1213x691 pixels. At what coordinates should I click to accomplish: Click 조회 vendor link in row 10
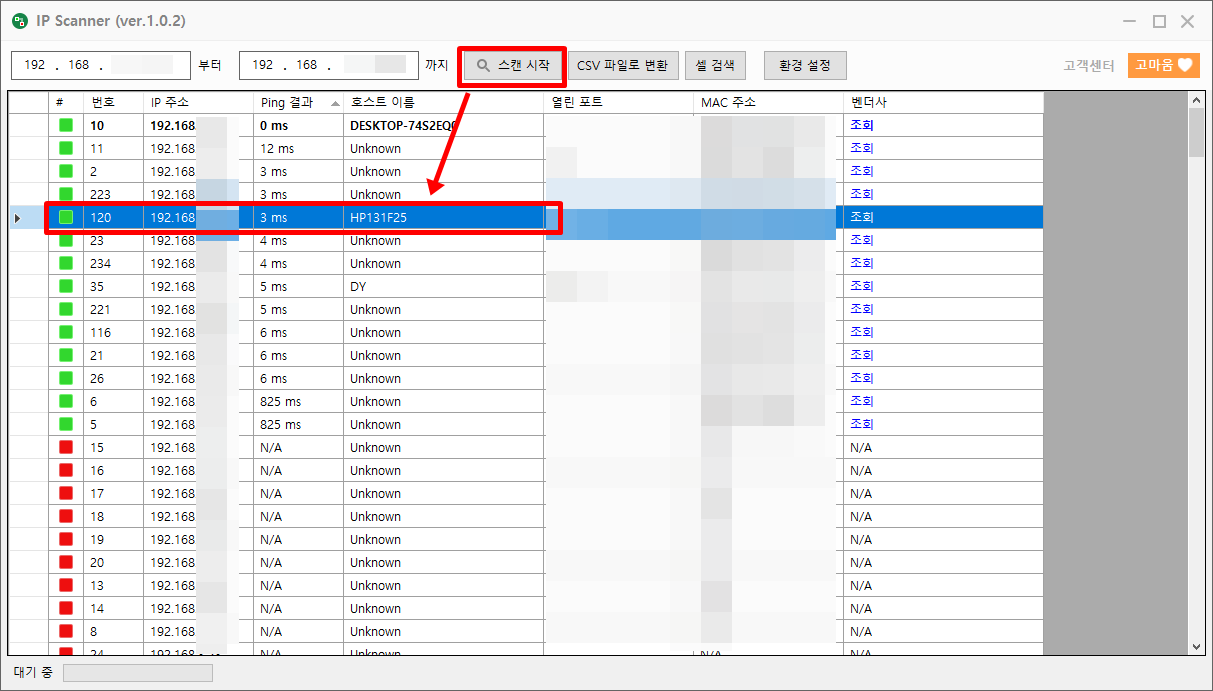point(861,126)
